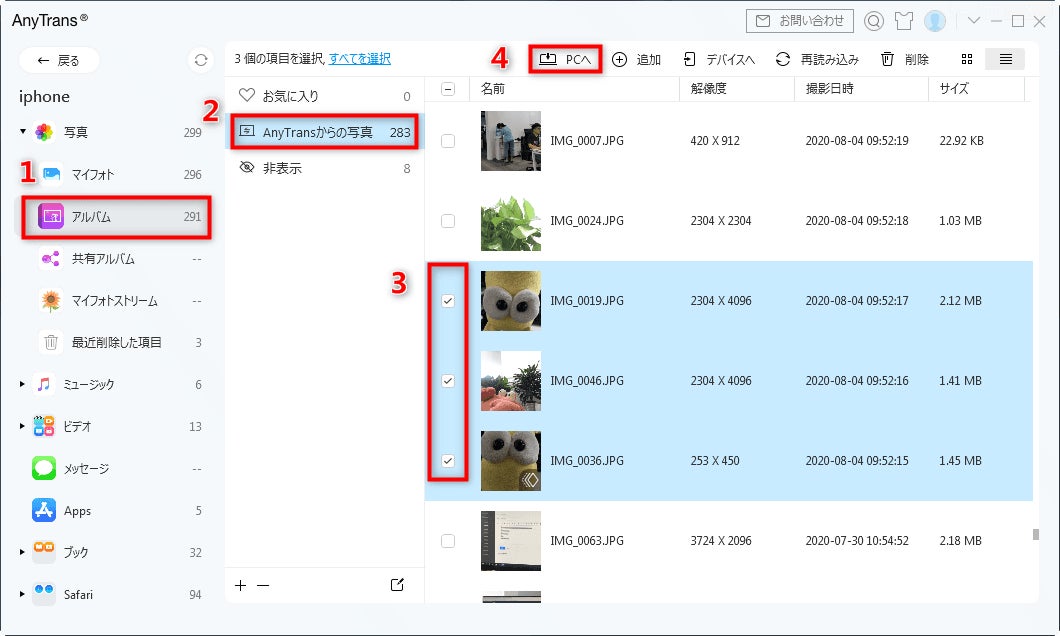The height and width of the screenshot is (636, 1060).
Task: Switch to grid thumbnail view
Action: pos(967,59)
